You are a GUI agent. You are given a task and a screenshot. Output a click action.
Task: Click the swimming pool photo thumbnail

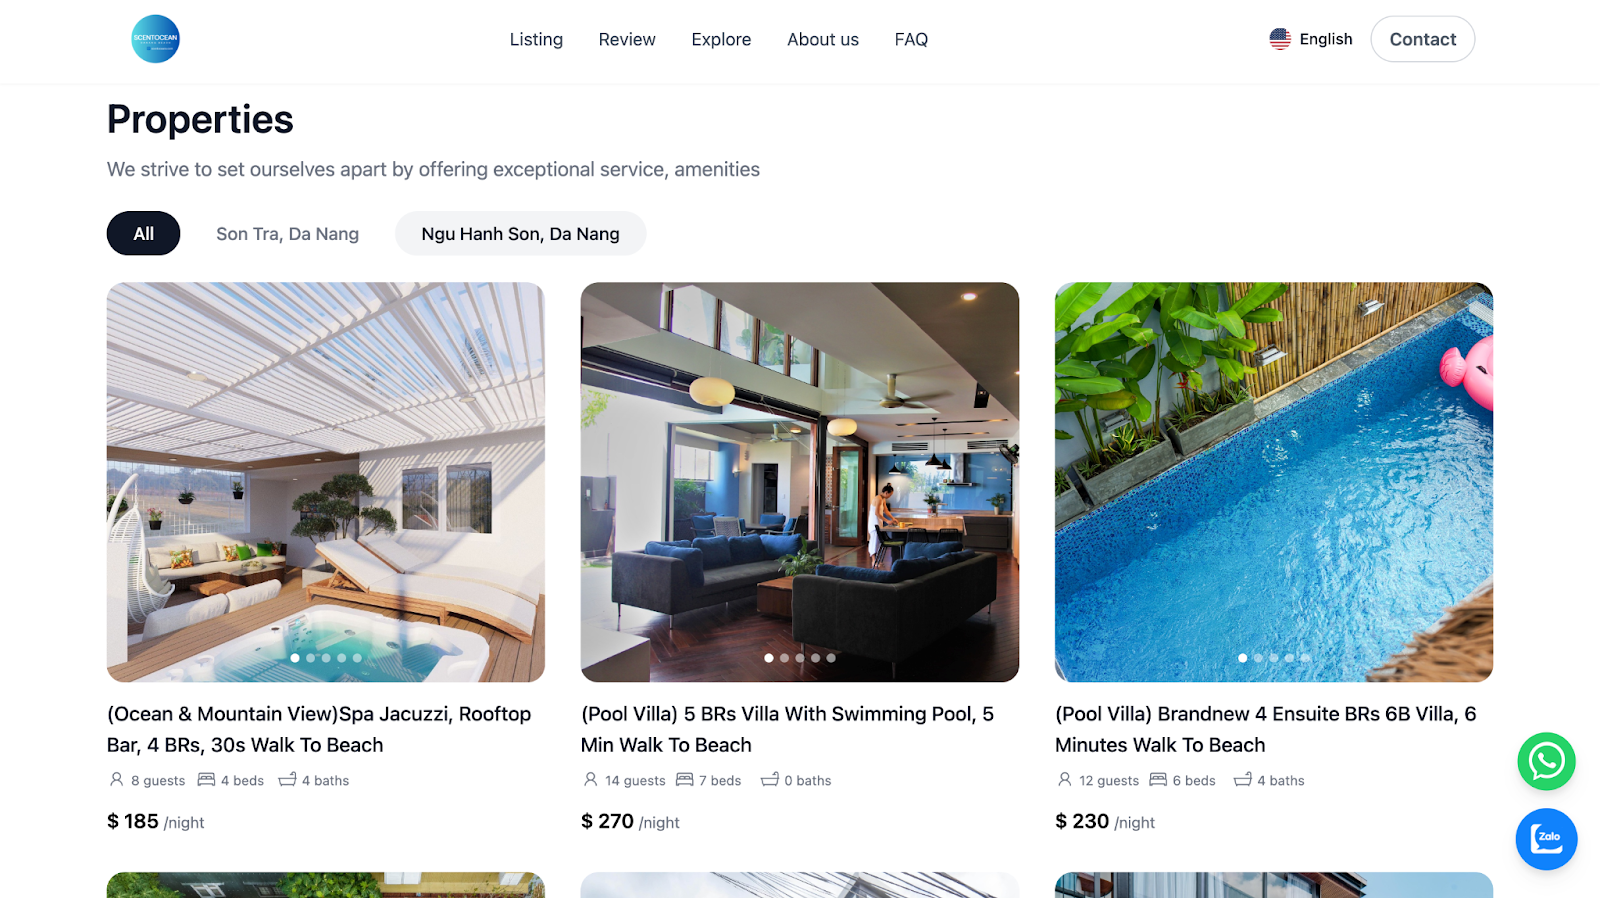(x=1273, y=482)
